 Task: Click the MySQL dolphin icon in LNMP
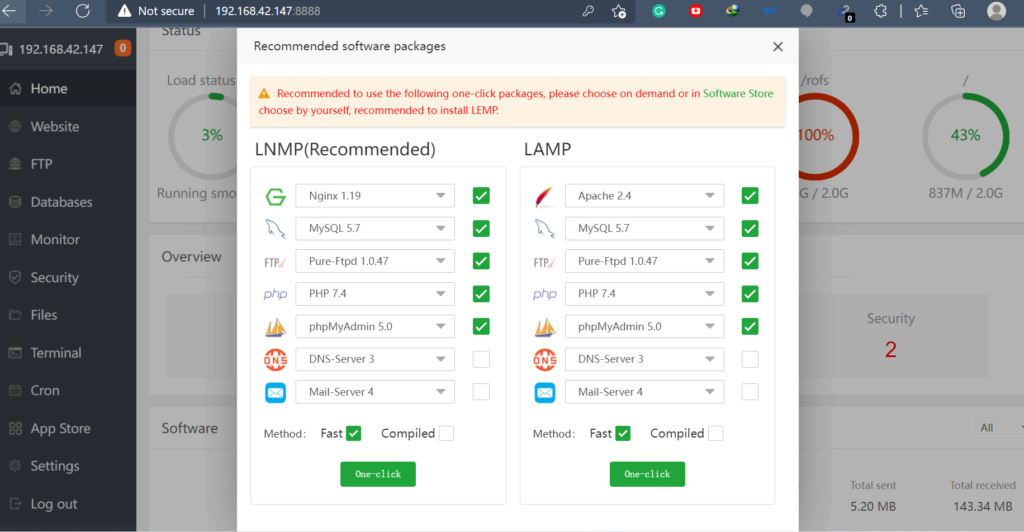(276, 228)
